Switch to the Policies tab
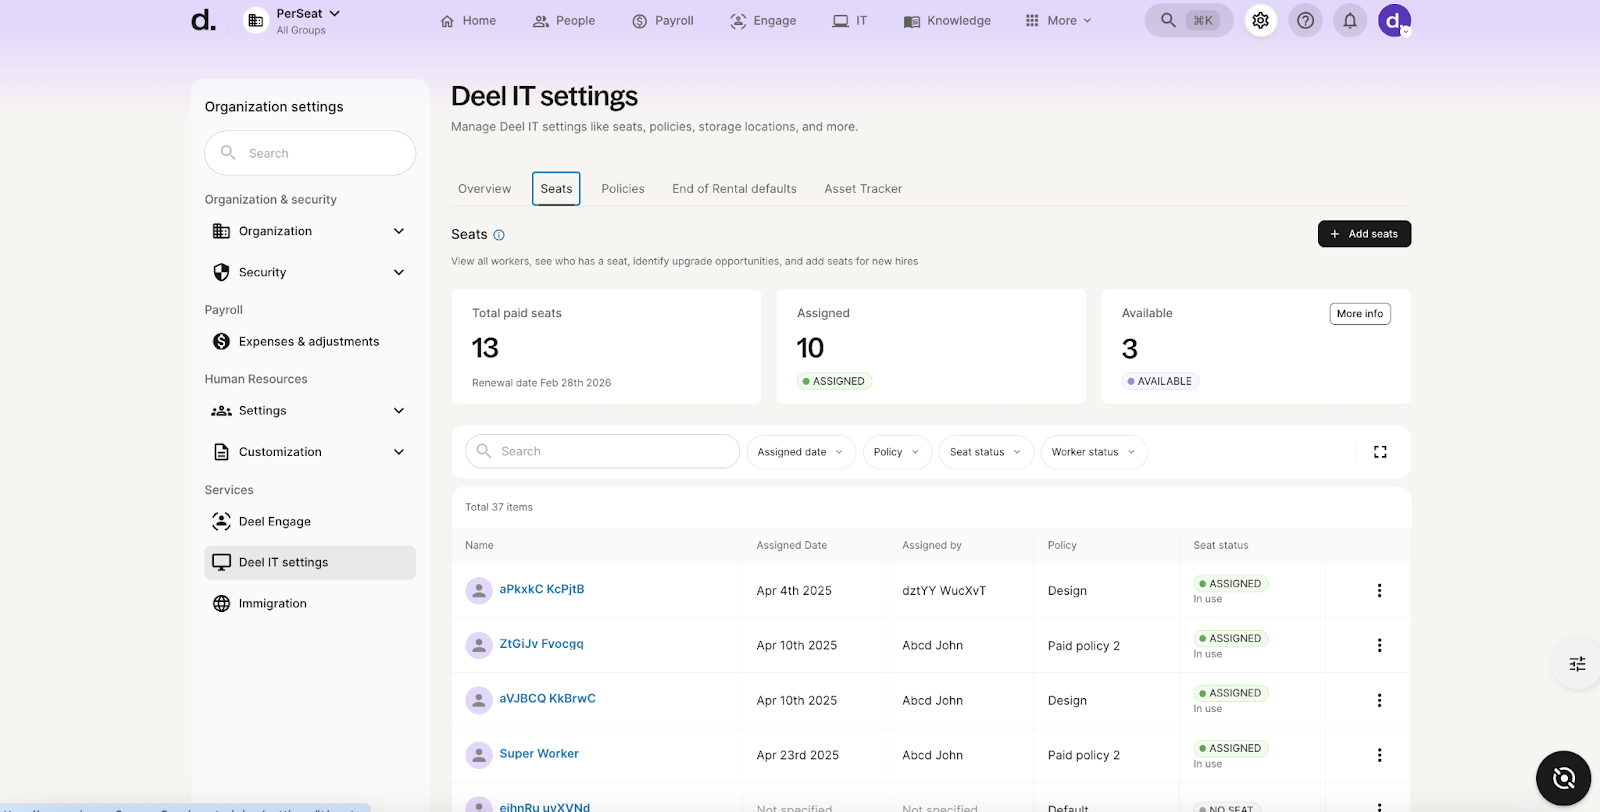 click(623, 189)
